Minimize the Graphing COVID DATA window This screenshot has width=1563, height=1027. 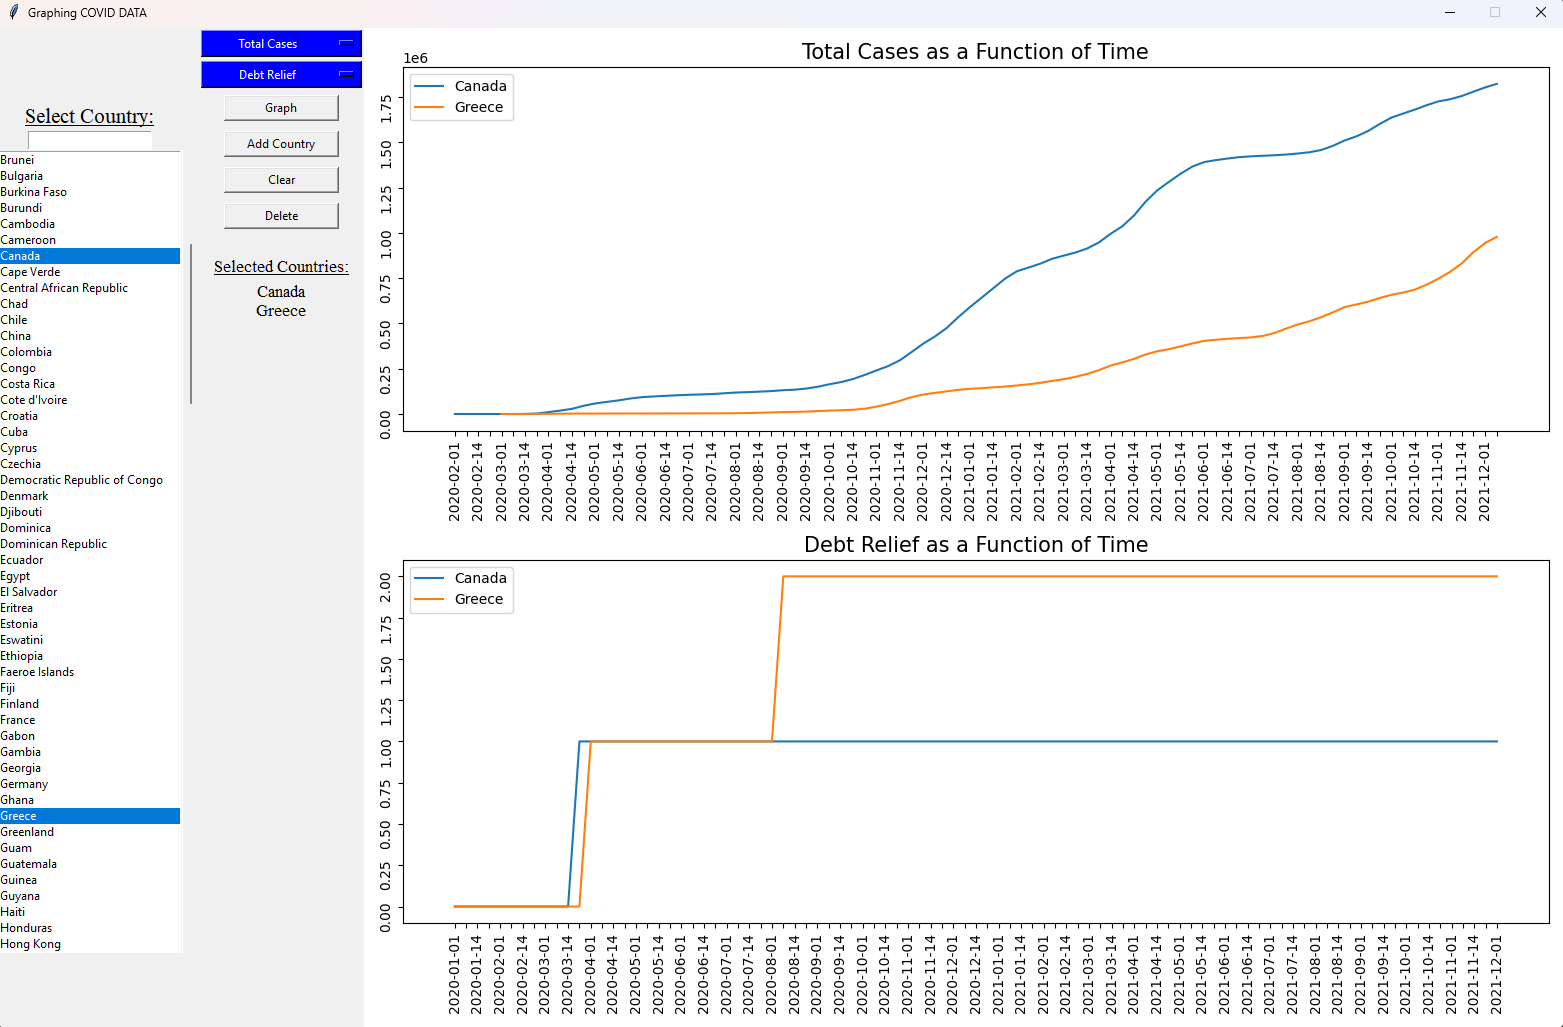[x=1450, y=13]
